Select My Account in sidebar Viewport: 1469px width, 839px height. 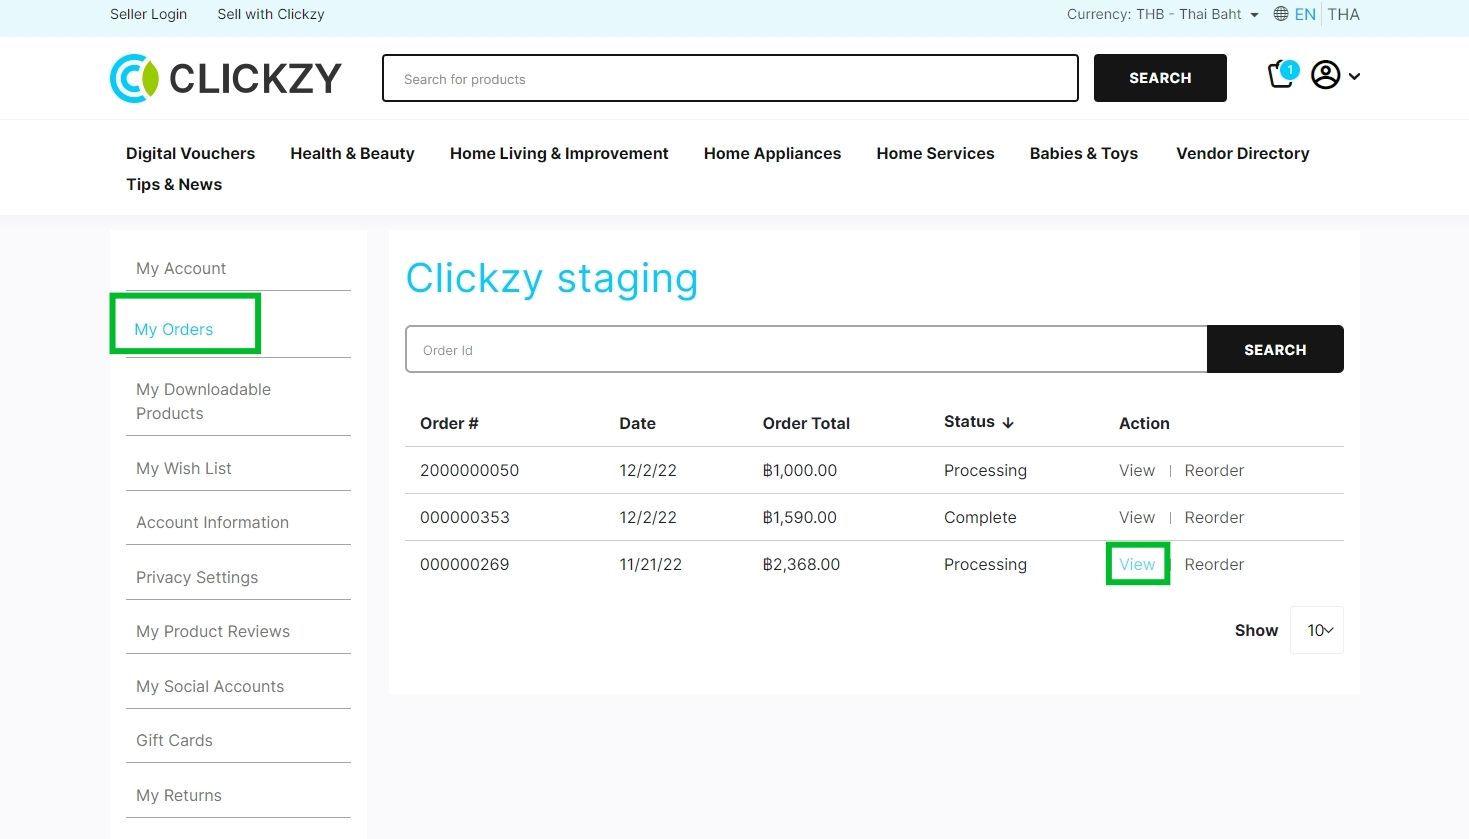point(181,268)
